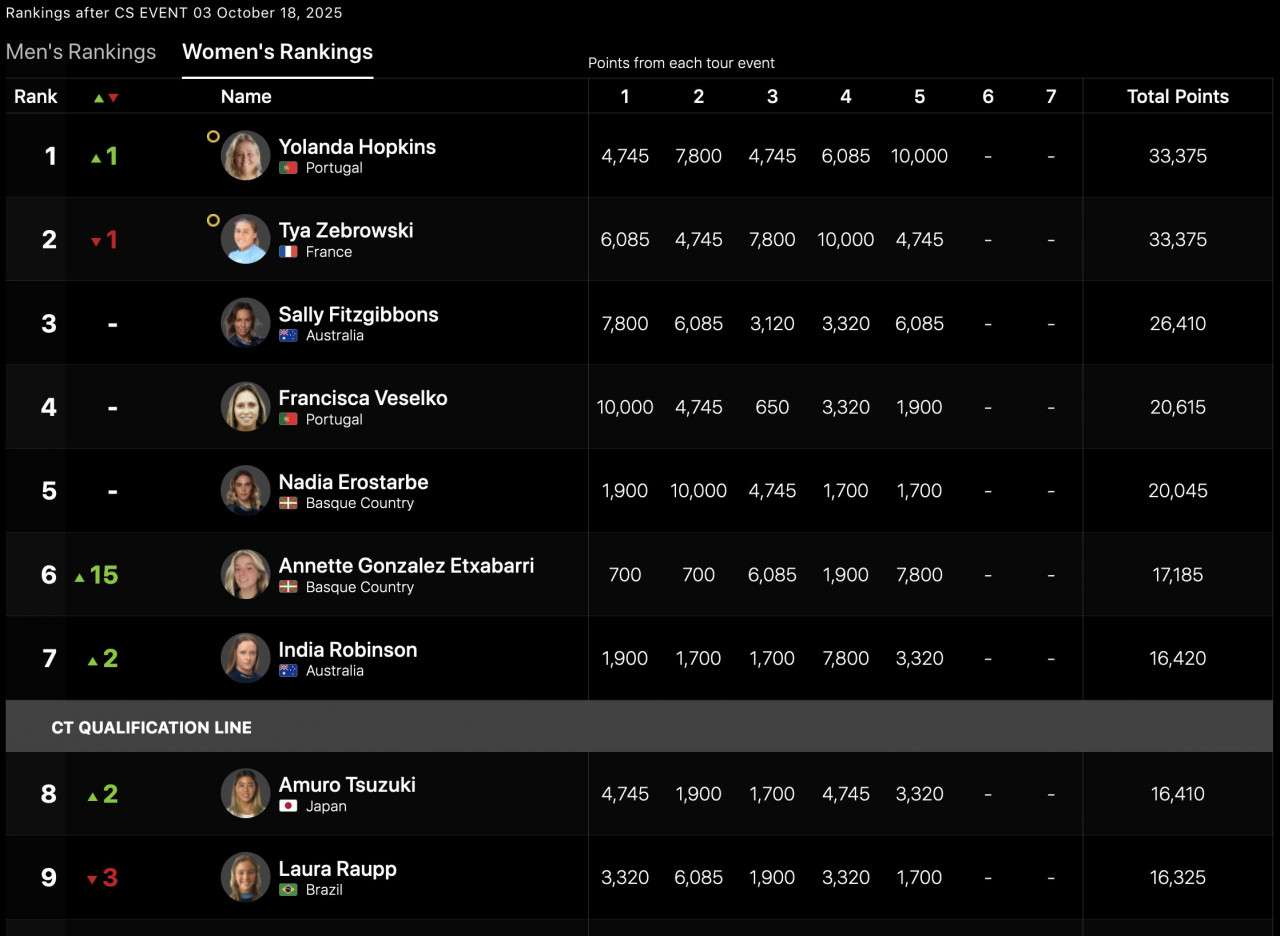
Task: Click the France flag beside Tya Zebrowski
Action: [x=289, y=252]
